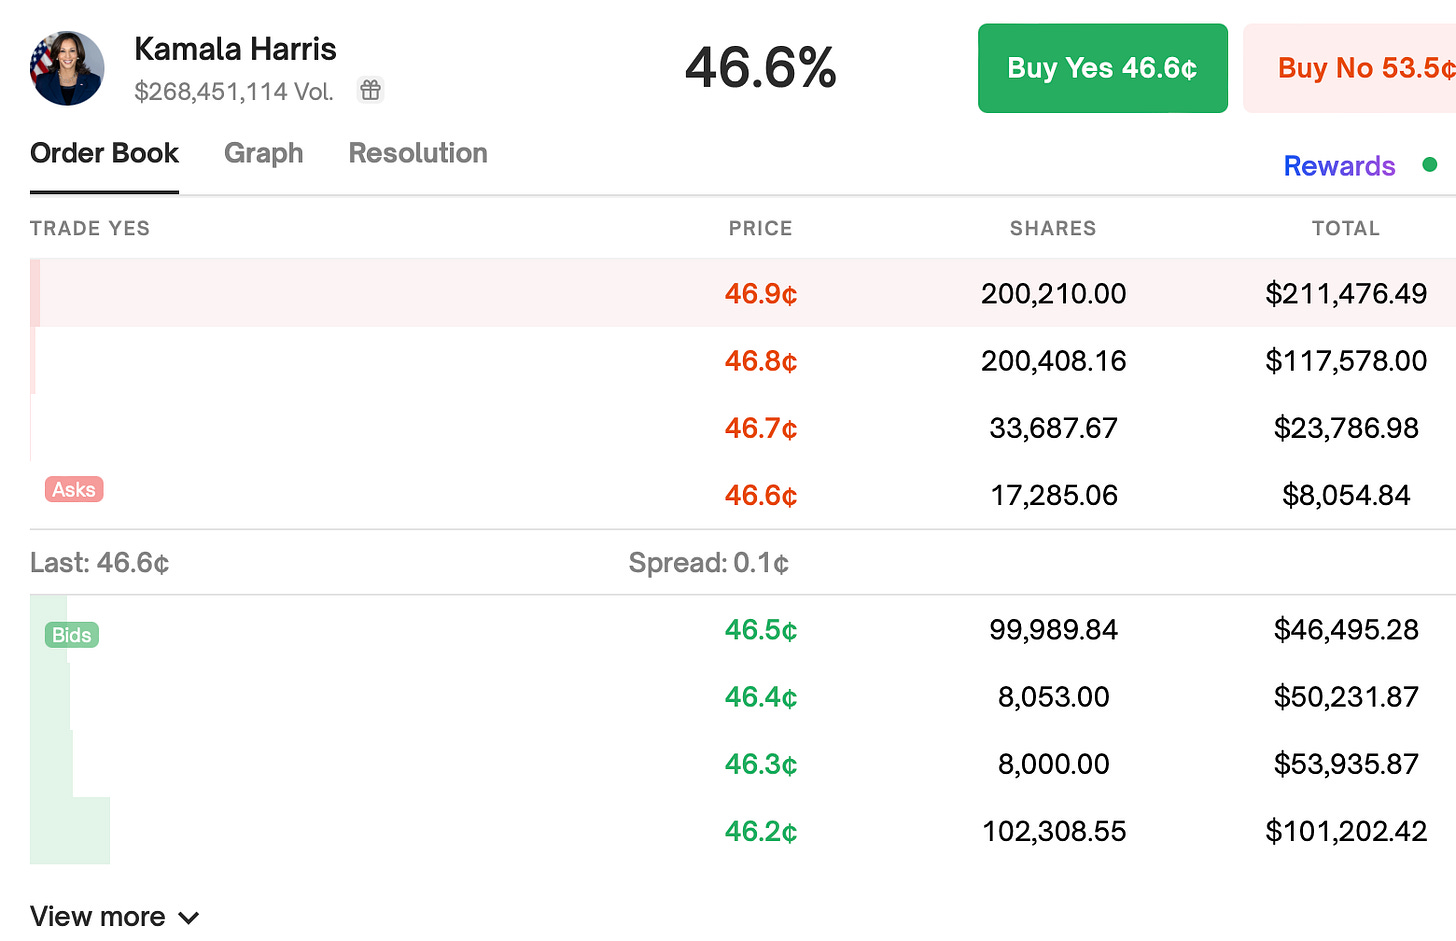Screen dimensions: 1456x941
Task: Click the green Rewards status dot
Action: tap(1430, 165)
